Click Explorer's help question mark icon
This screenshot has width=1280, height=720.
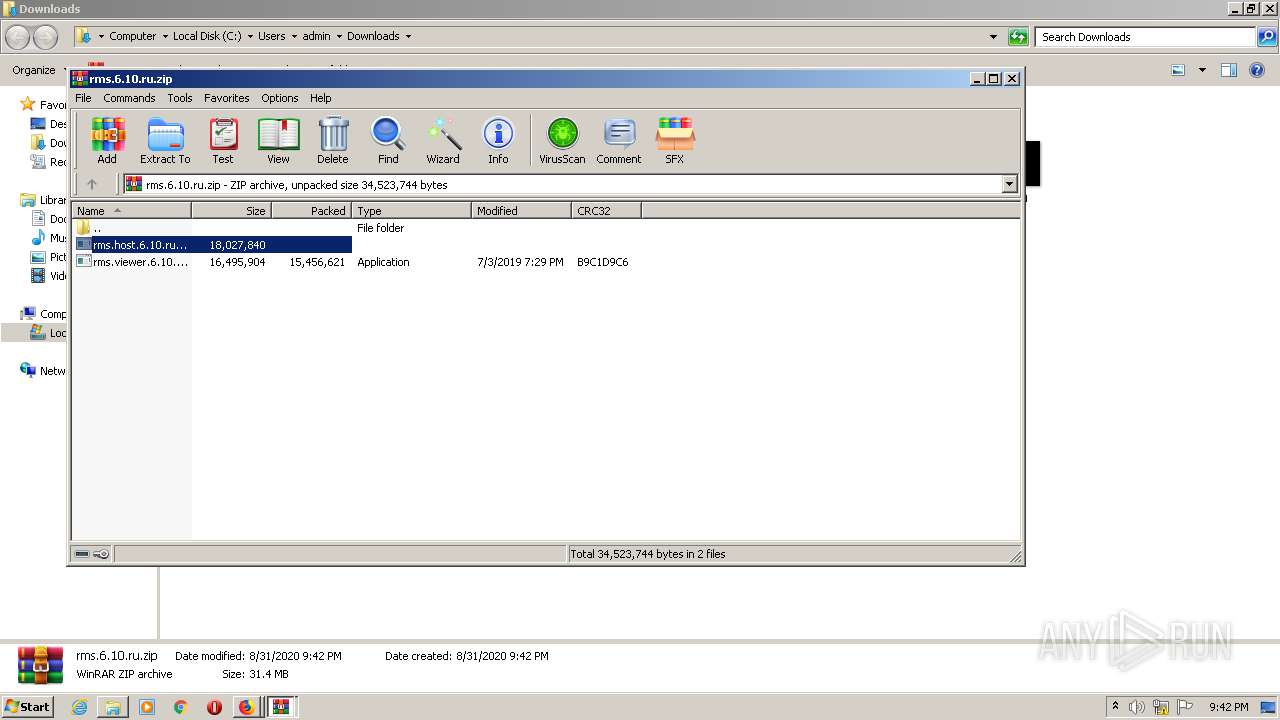1257,70
